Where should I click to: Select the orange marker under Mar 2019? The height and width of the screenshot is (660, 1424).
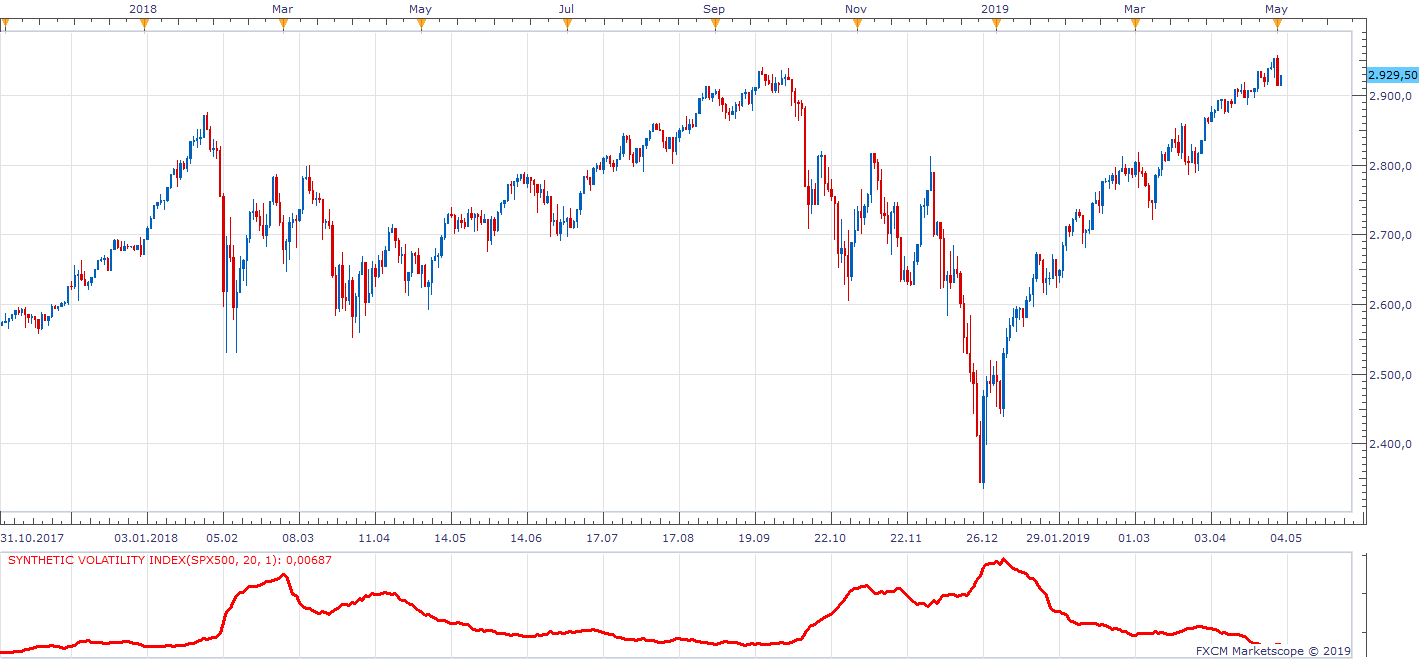[1135, 24]
